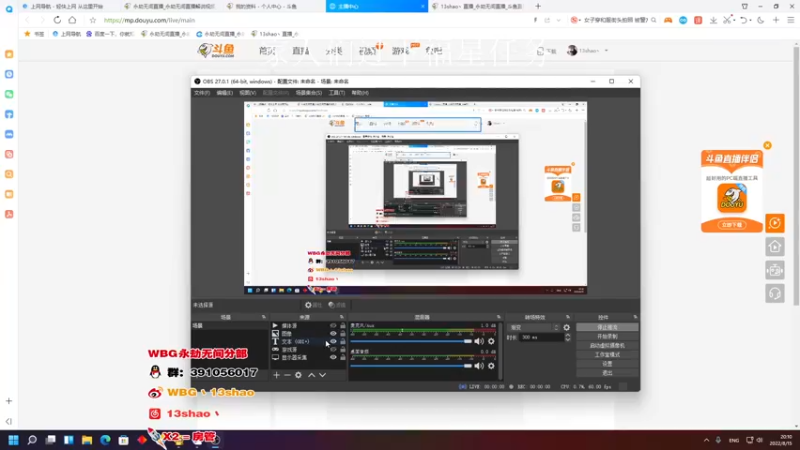The width and height of the screenshot is (800, 450).
Task: Click the second mixer channel volume slider
Action: [411, 366]
